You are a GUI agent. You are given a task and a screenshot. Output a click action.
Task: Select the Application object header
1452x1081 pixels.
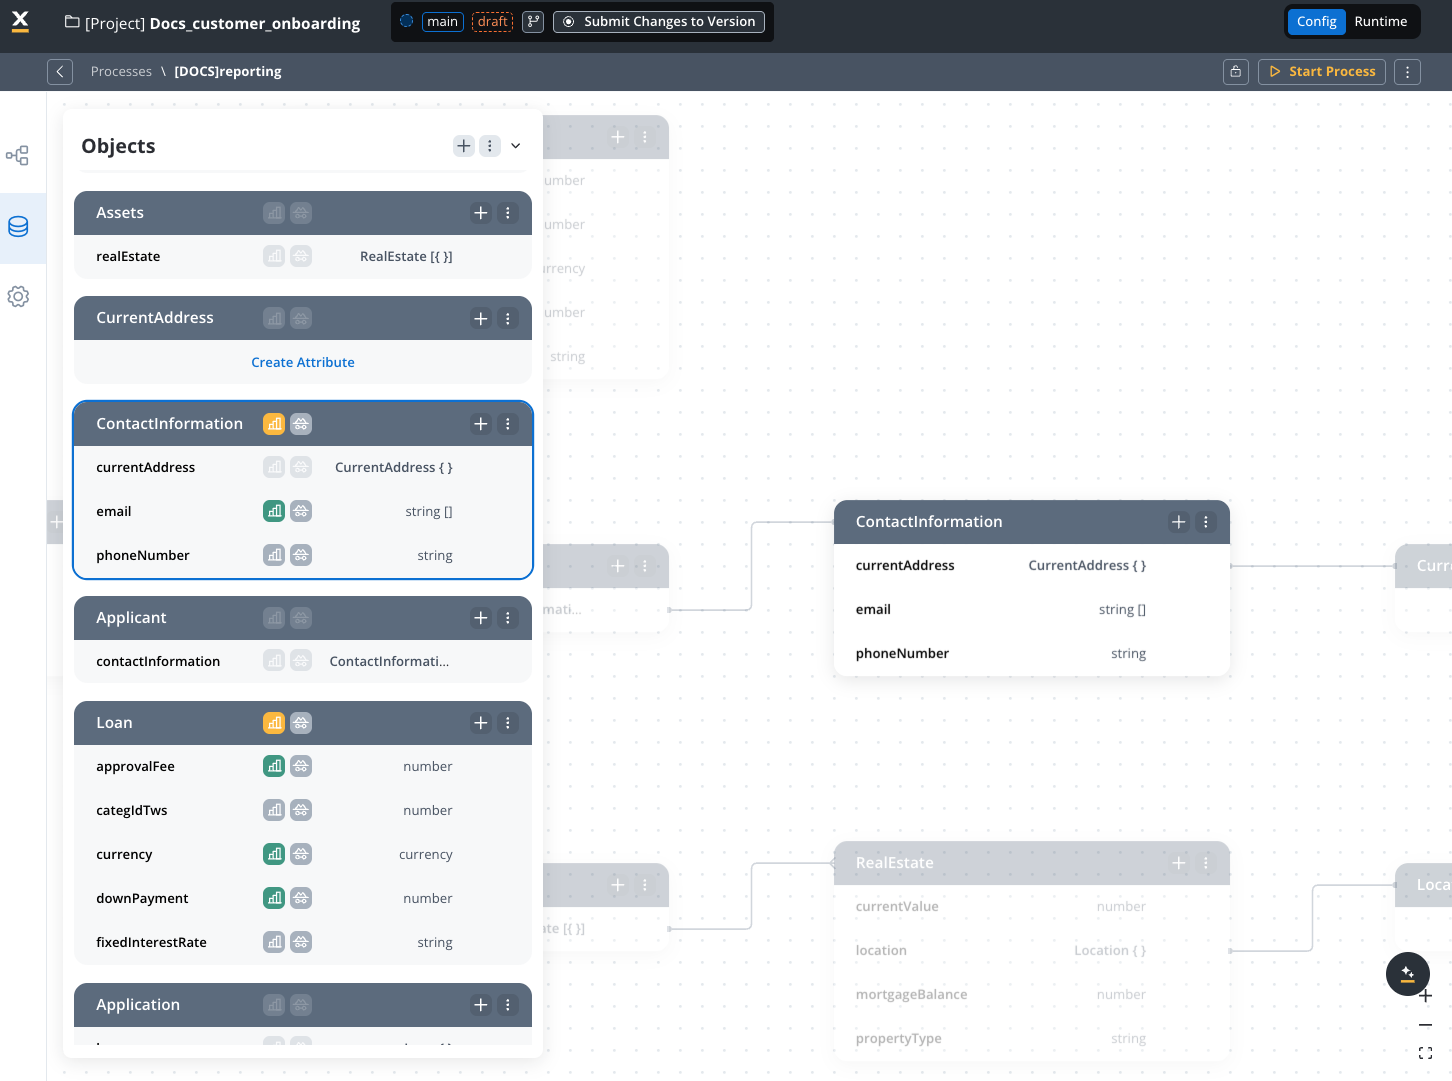[303, 1005]
